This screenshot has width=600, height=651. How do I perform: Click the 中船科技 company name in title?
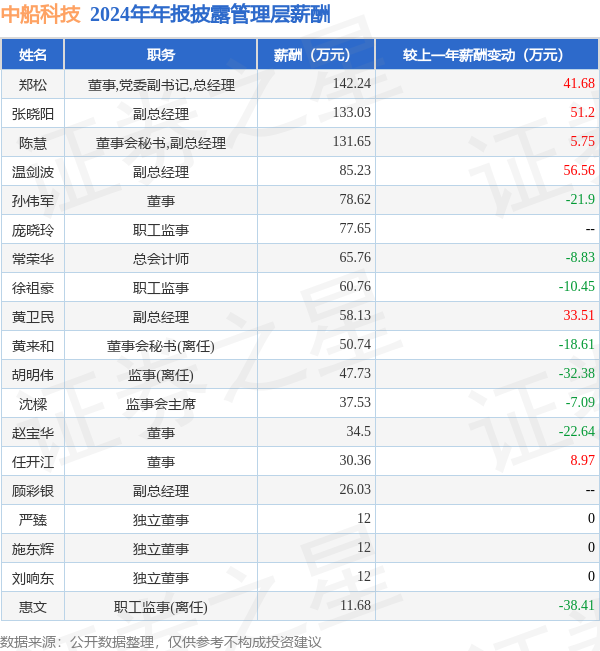40,14
